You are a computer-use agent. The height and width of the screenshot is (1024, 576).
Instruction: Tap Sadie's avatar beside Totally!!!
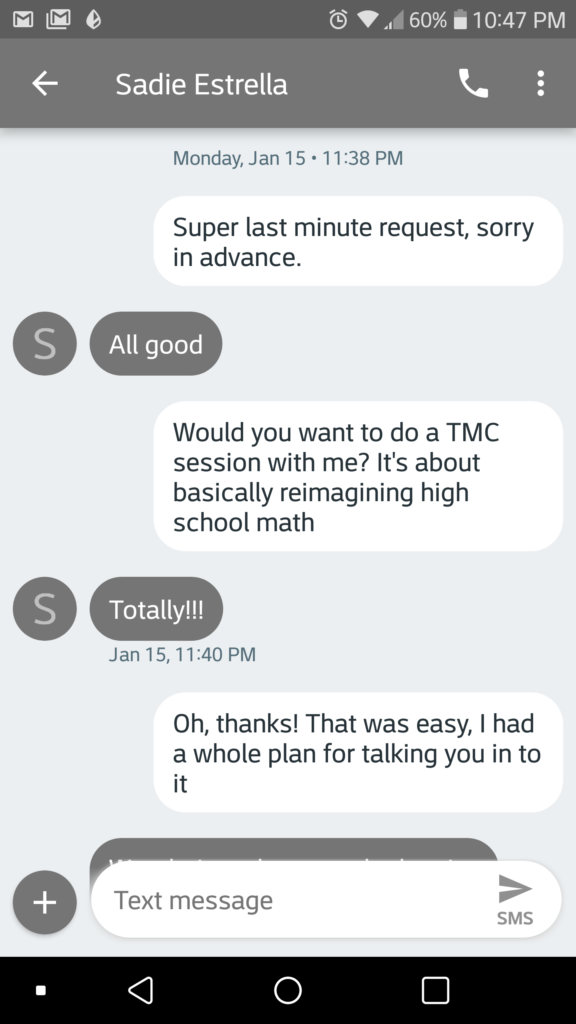click(44, 609)
